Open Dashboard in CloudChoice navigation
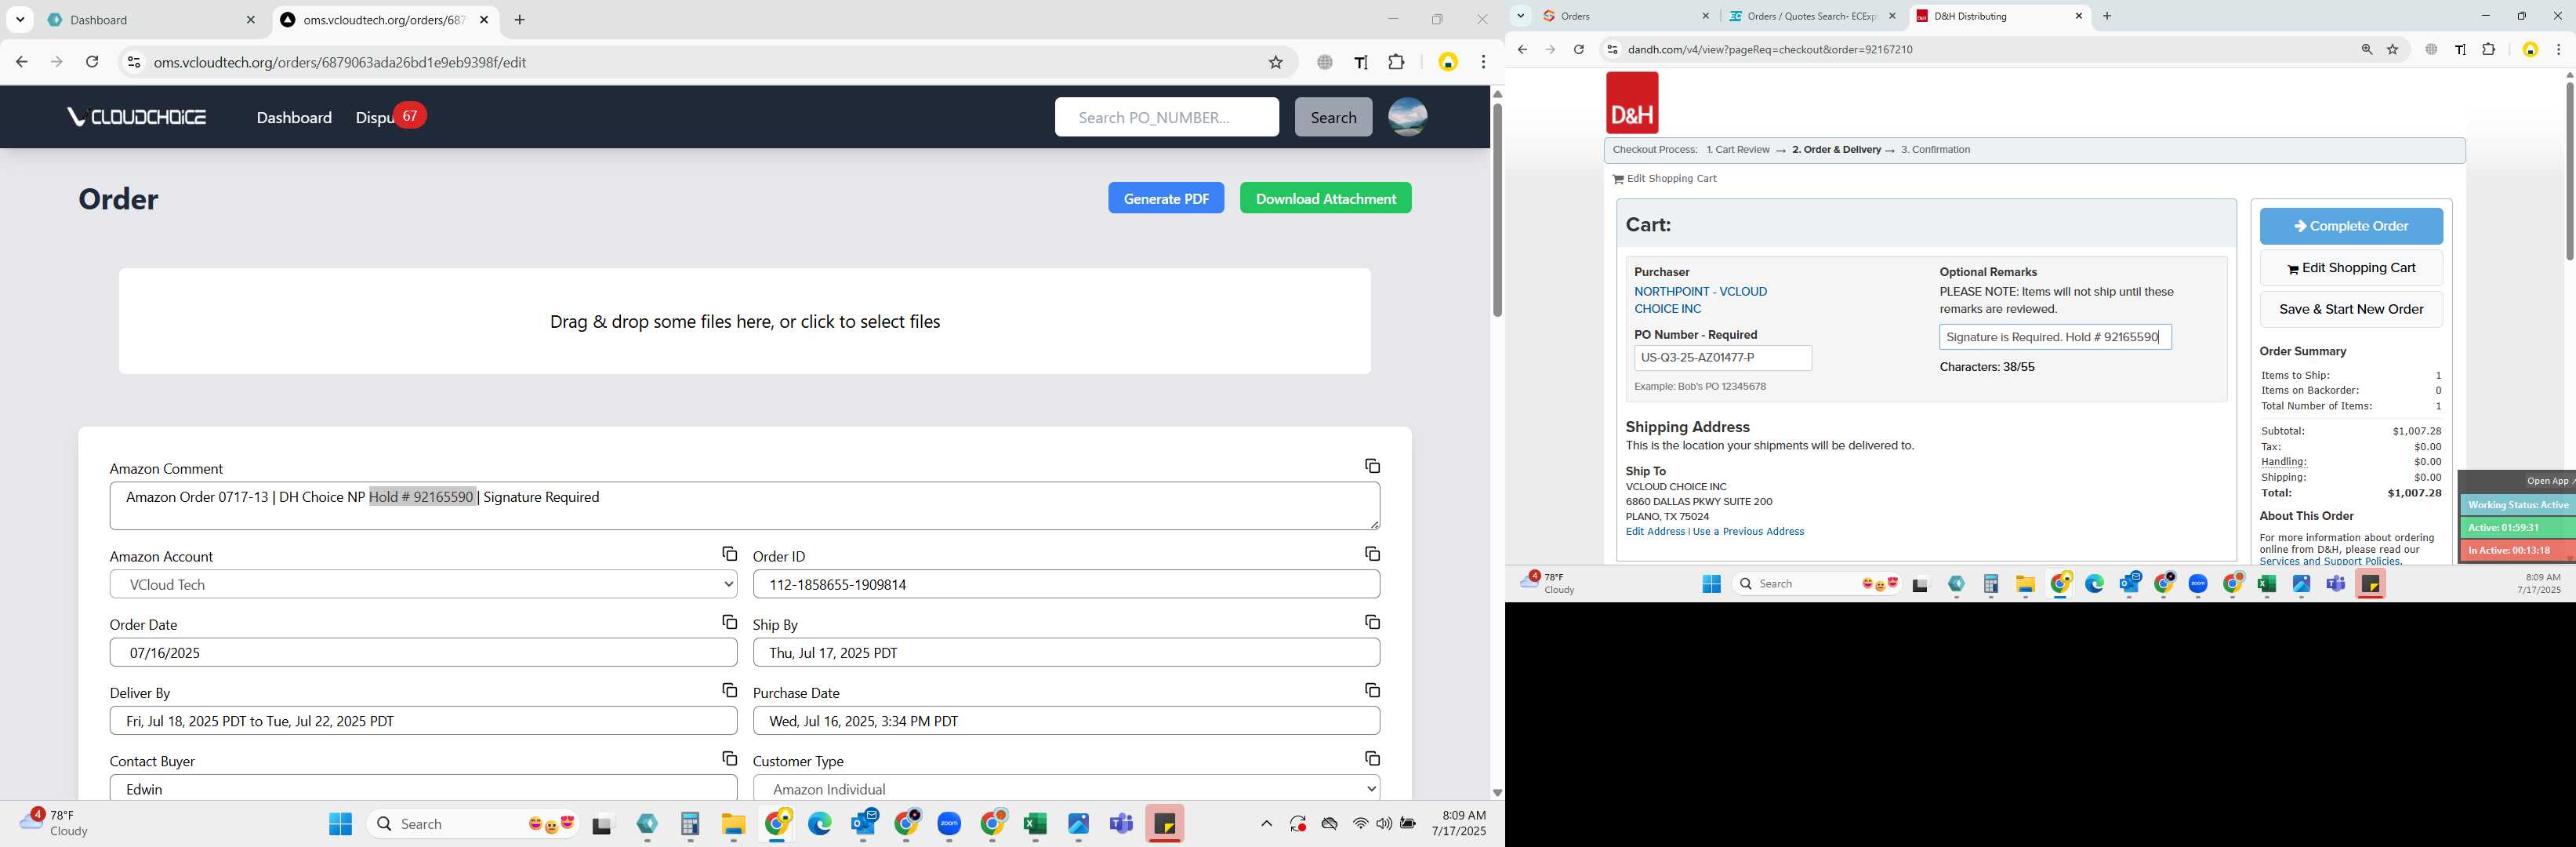 (x=294, y=117)
